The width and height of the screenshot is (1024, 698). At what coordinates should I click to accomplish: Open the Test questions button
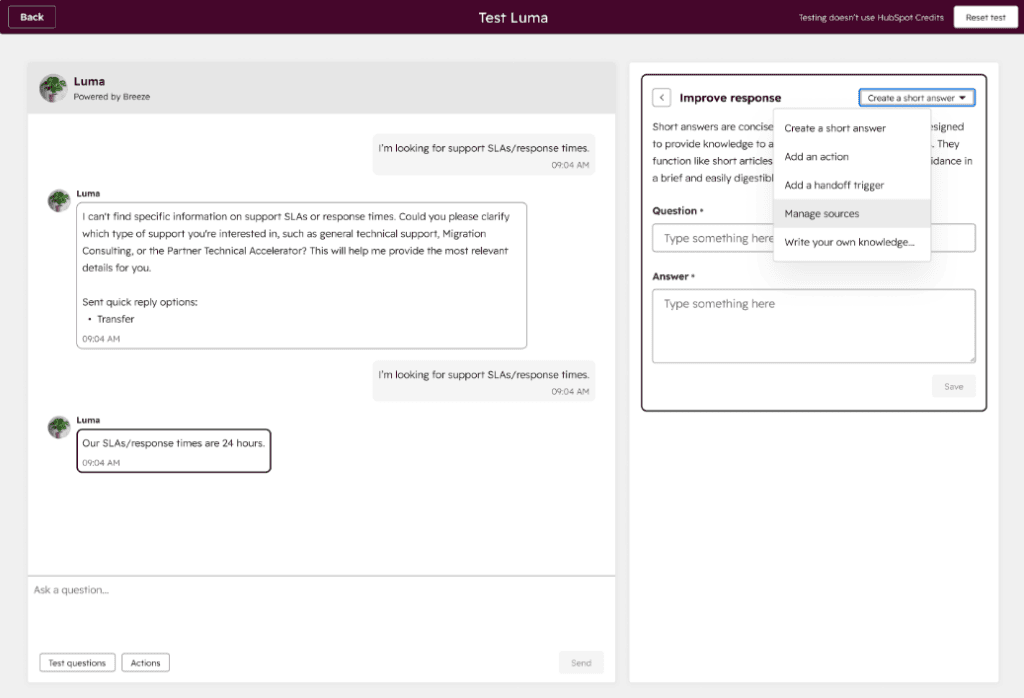coord(77,662)
